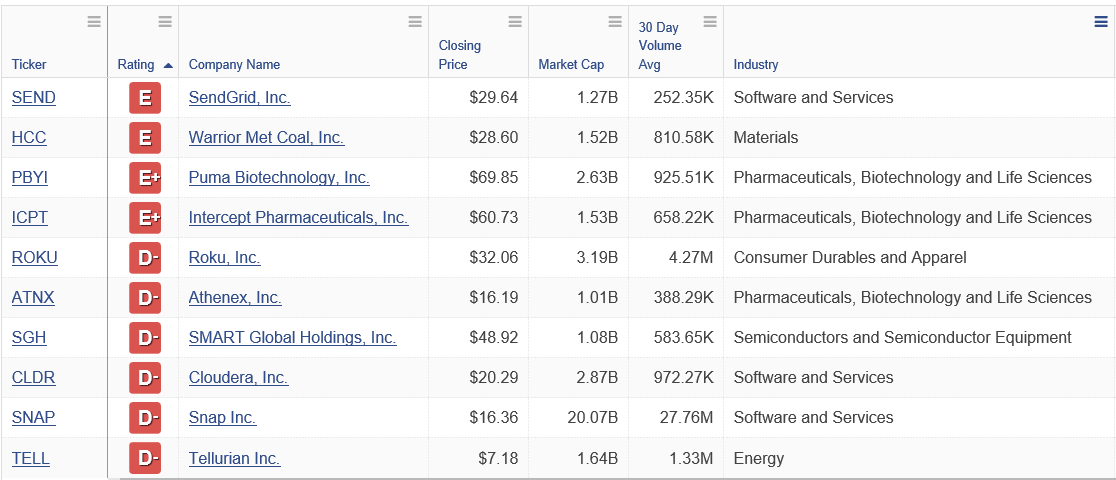Open the Market Cap column menu icon
The width and height of the screenshot is (1116, 480).
pos(615,22)
